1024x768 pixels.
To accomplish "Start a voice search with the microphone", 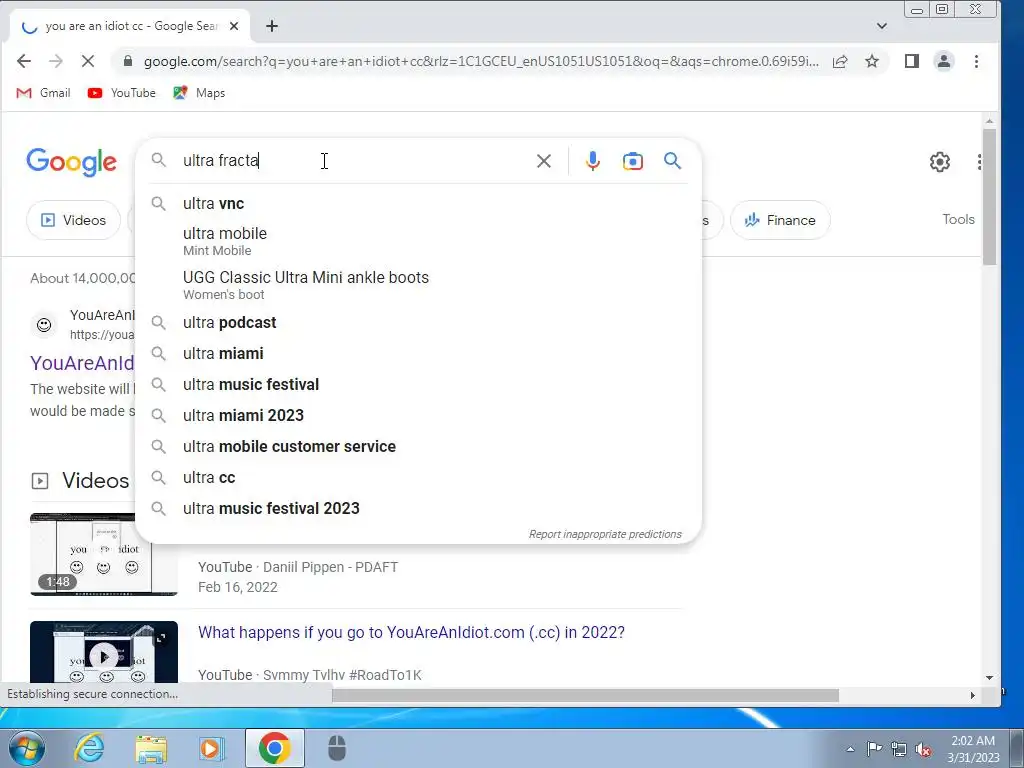I will tap(592, 161).
